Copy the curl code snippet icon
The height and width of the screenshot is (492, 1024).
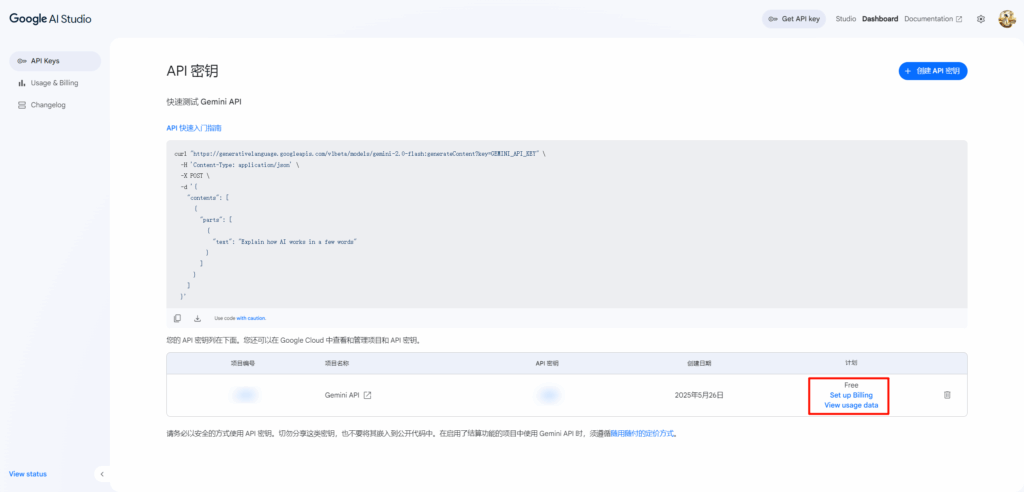tap(177, 318)
